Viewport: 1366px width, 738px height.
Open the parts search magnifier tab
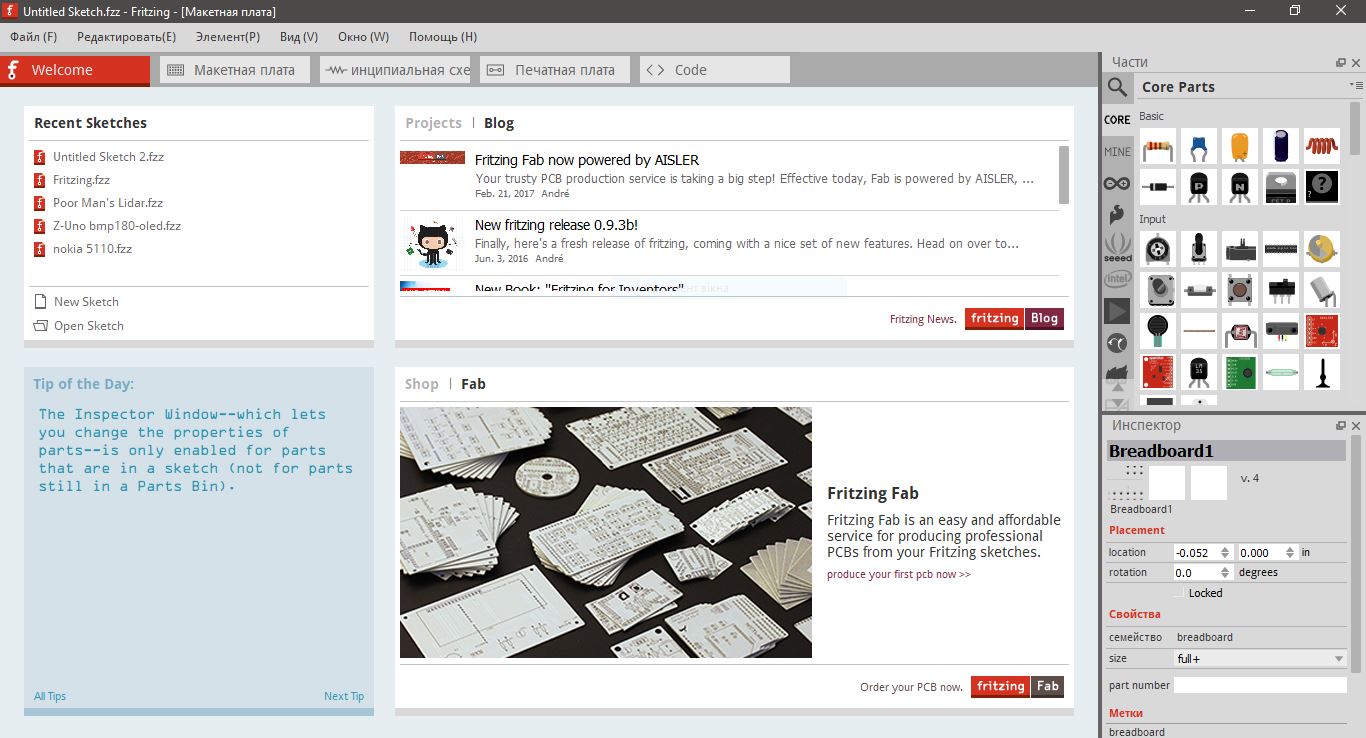point(1117,86)
